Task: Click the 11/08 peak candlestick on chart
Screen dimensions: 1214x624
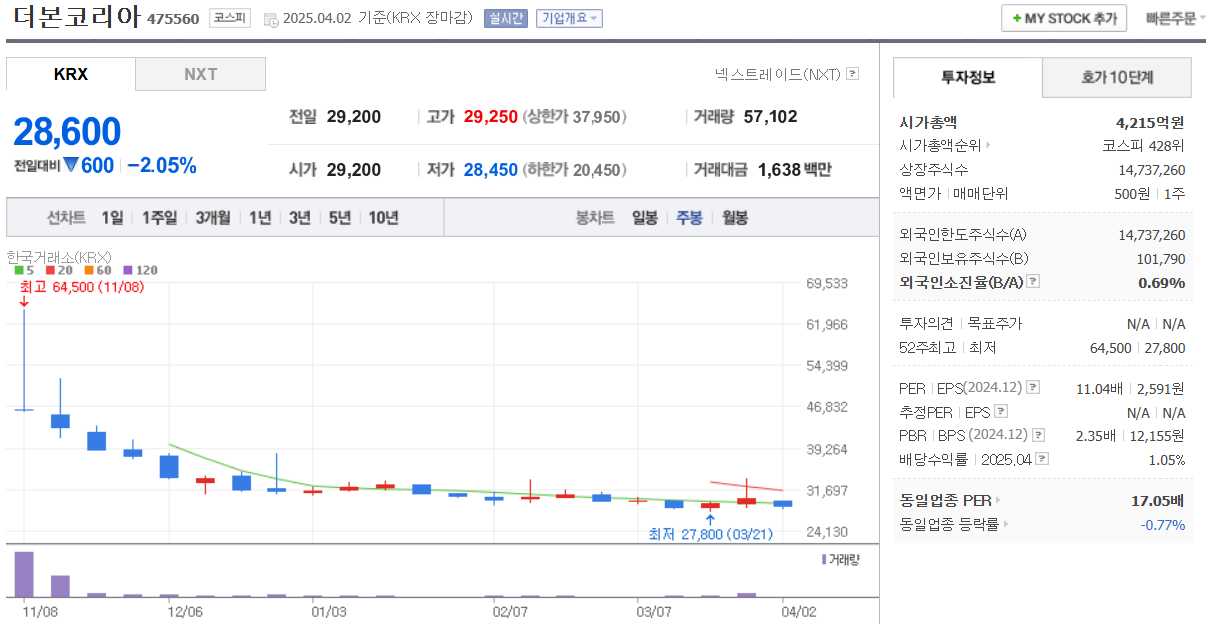Action: 24,360
